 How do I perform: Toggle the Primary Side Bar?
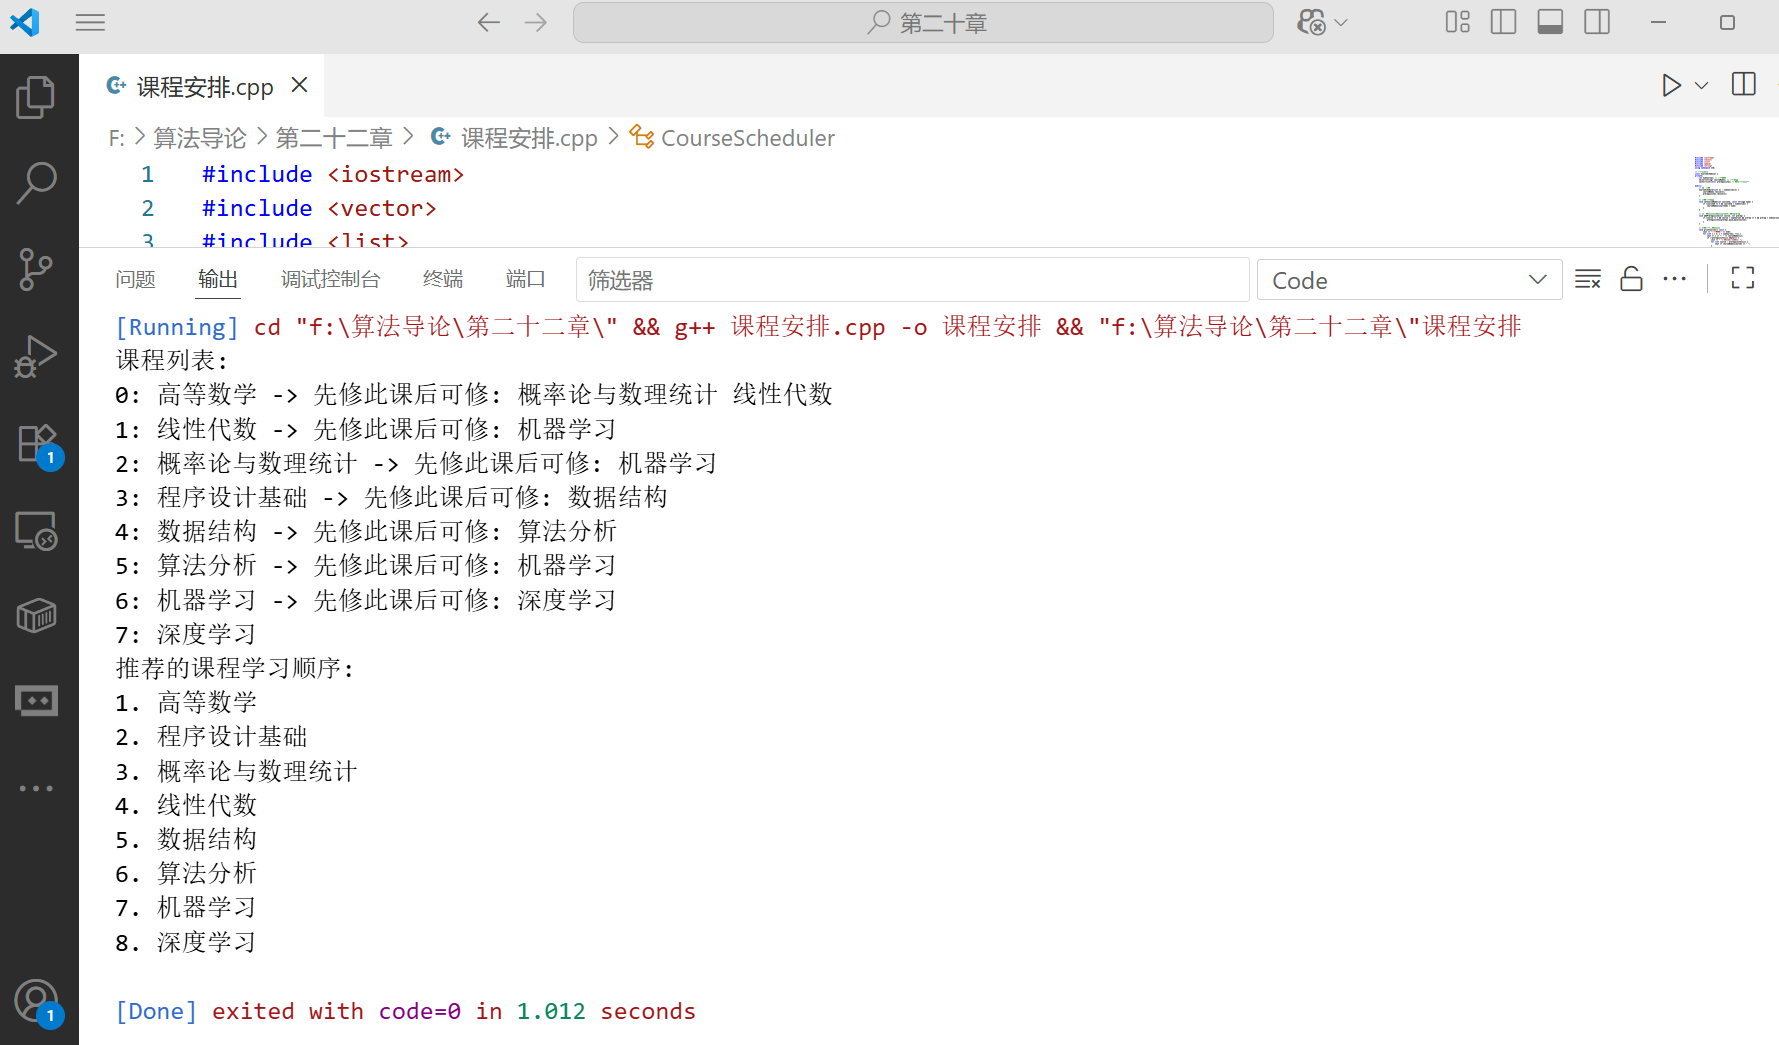click(1503, 22)
